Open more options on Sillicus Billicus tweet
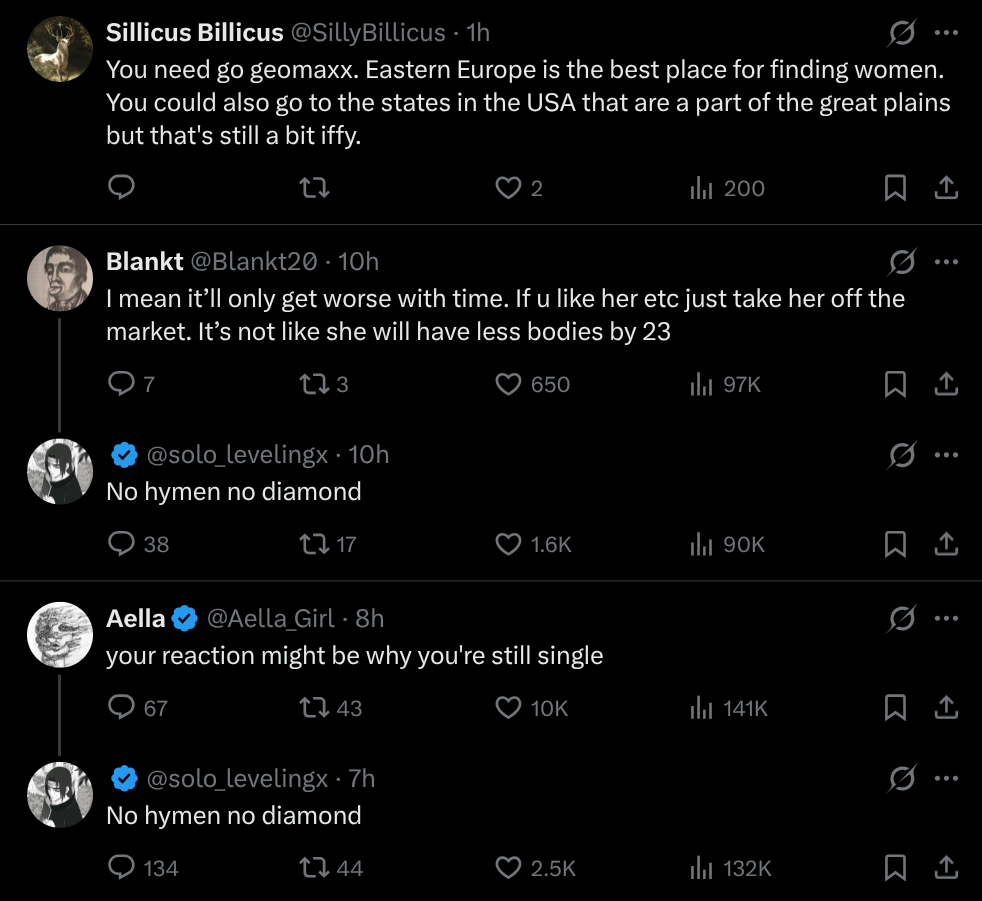This screenshot has width=982, height=901. (x=945, y=33)
